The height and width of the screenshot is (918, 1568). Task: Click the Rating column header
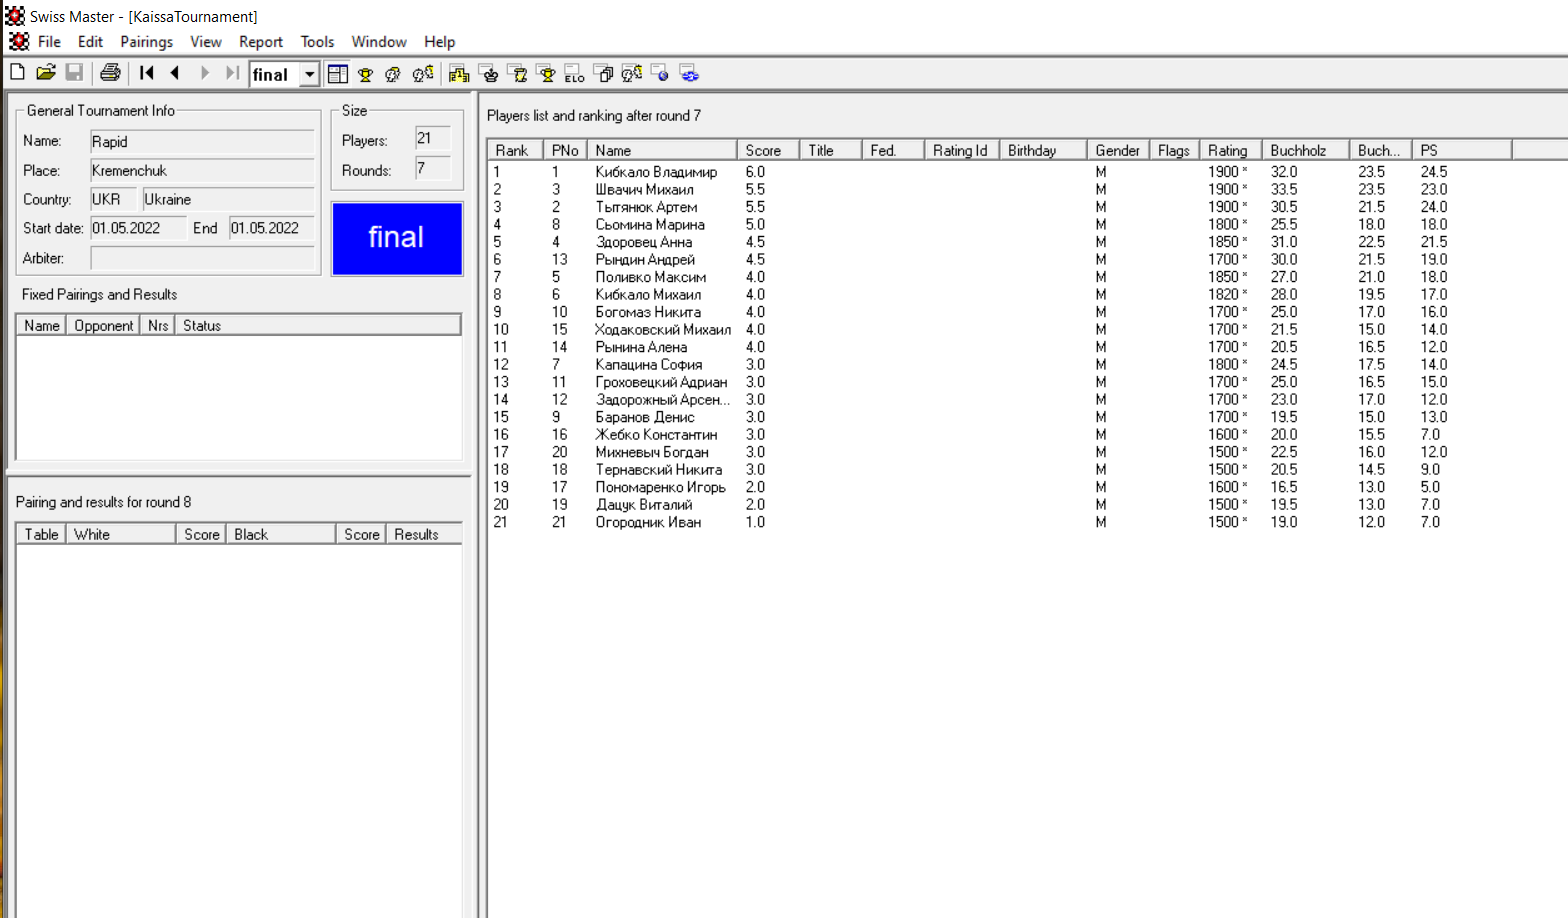pos(1228,151)
